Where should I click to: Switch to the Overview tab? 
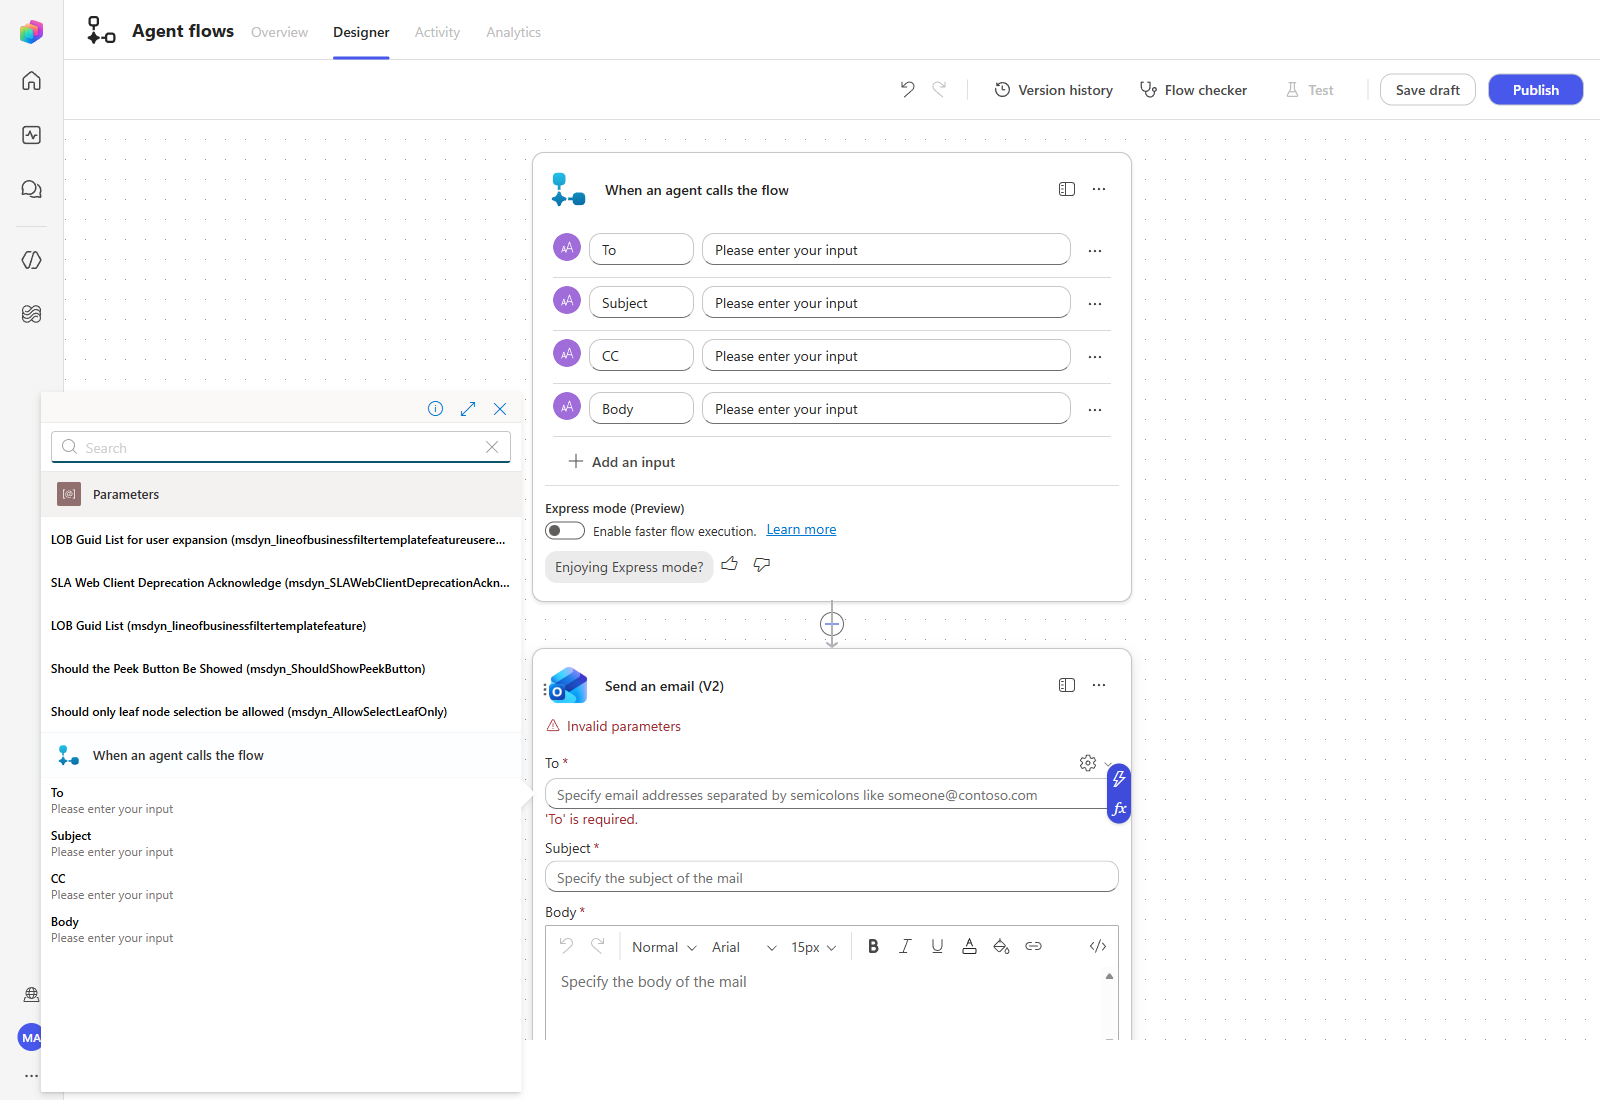(279, 32)
